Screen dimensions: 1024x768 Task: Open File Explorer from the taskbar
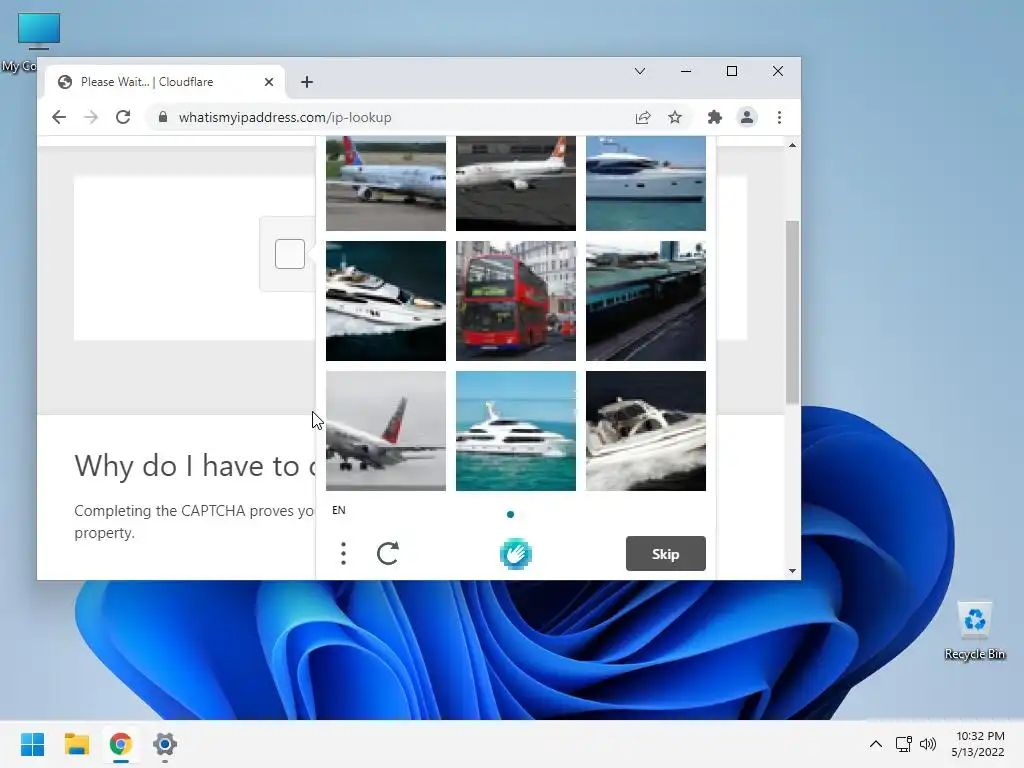point(76,744)
